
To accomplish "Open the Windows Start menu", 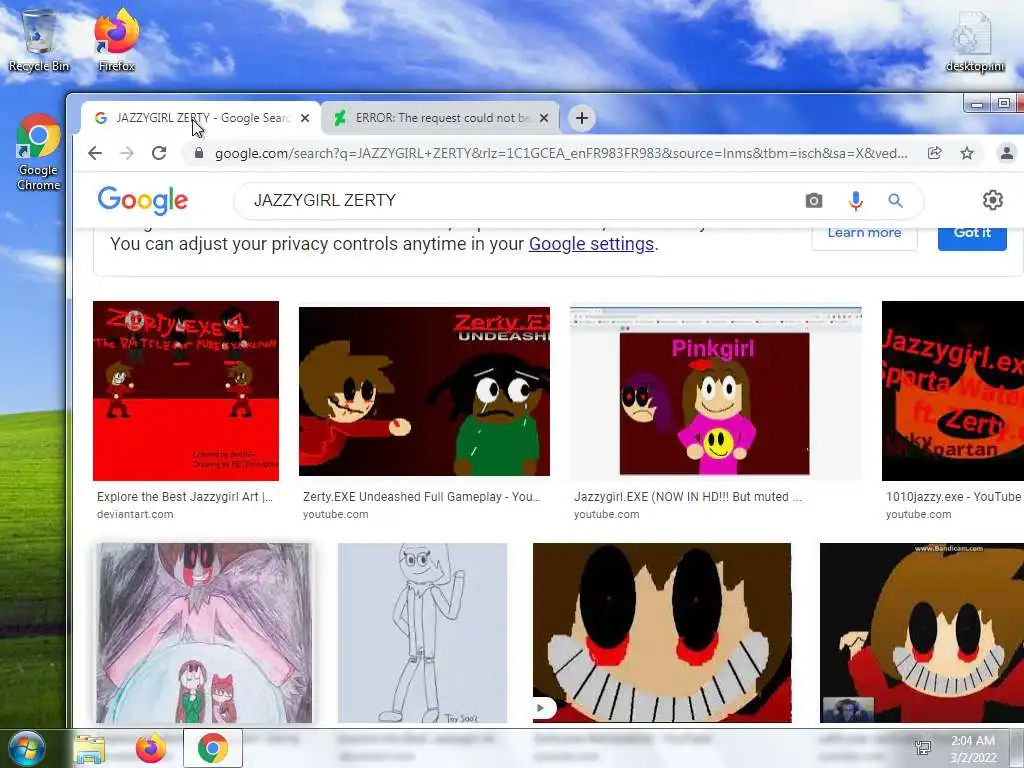I will coord(27,748).
